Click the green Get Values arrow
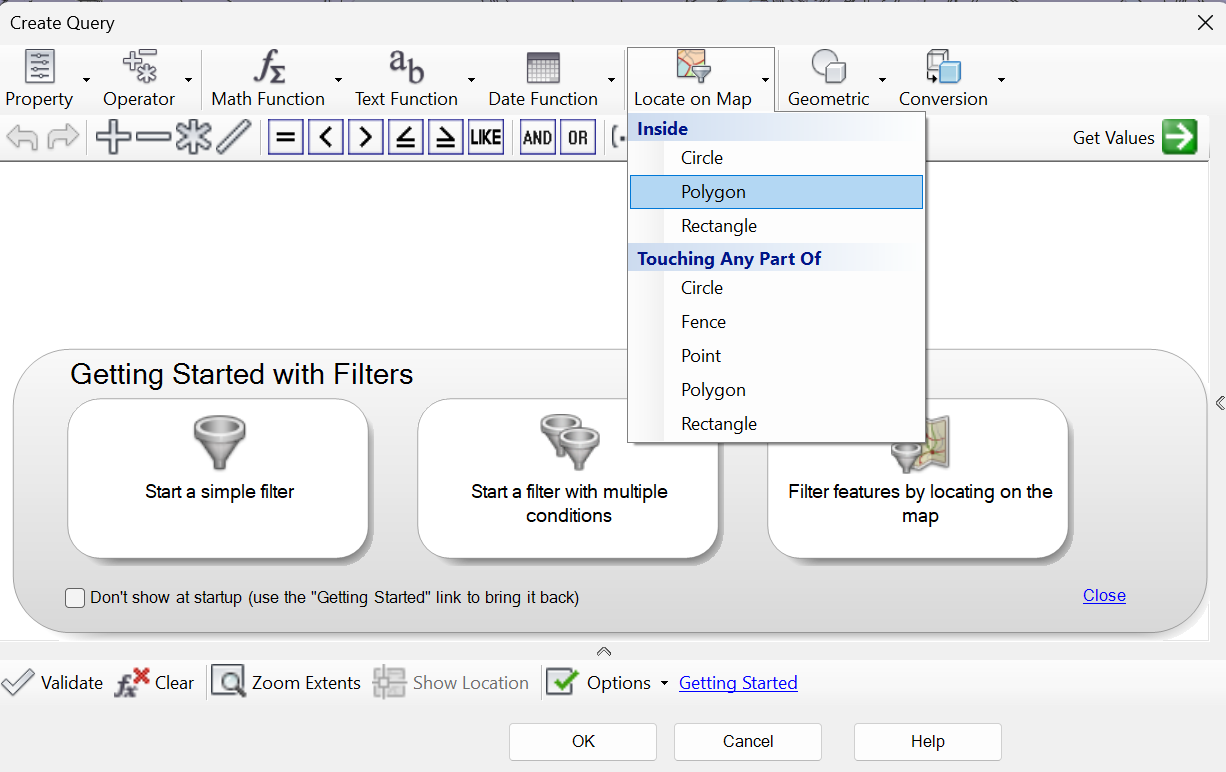Viewport: 1226px width, 772px height. click(x=1180, y=137)
